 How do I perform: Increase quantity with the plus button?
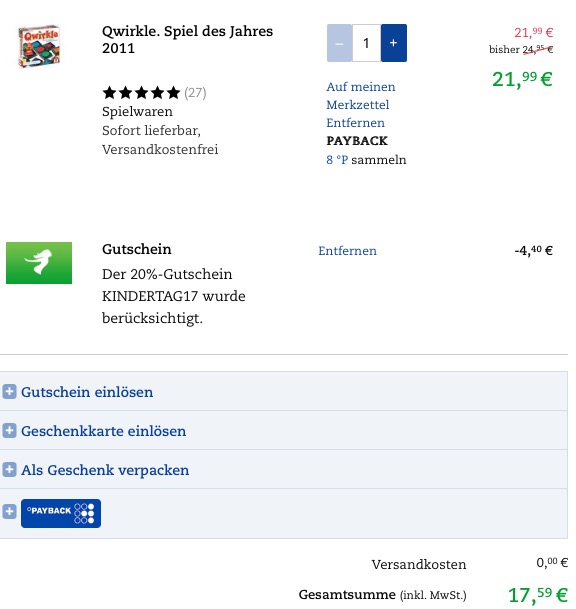pyautogui.click(x=393, y=43)
